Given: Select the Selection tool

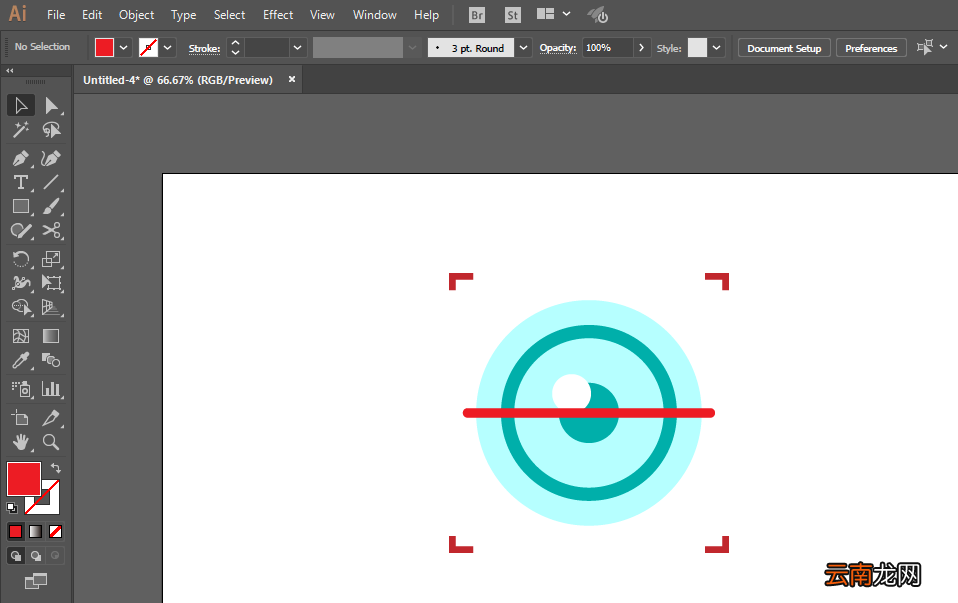Looking at the screenshot, I should [x=21, y=105].
